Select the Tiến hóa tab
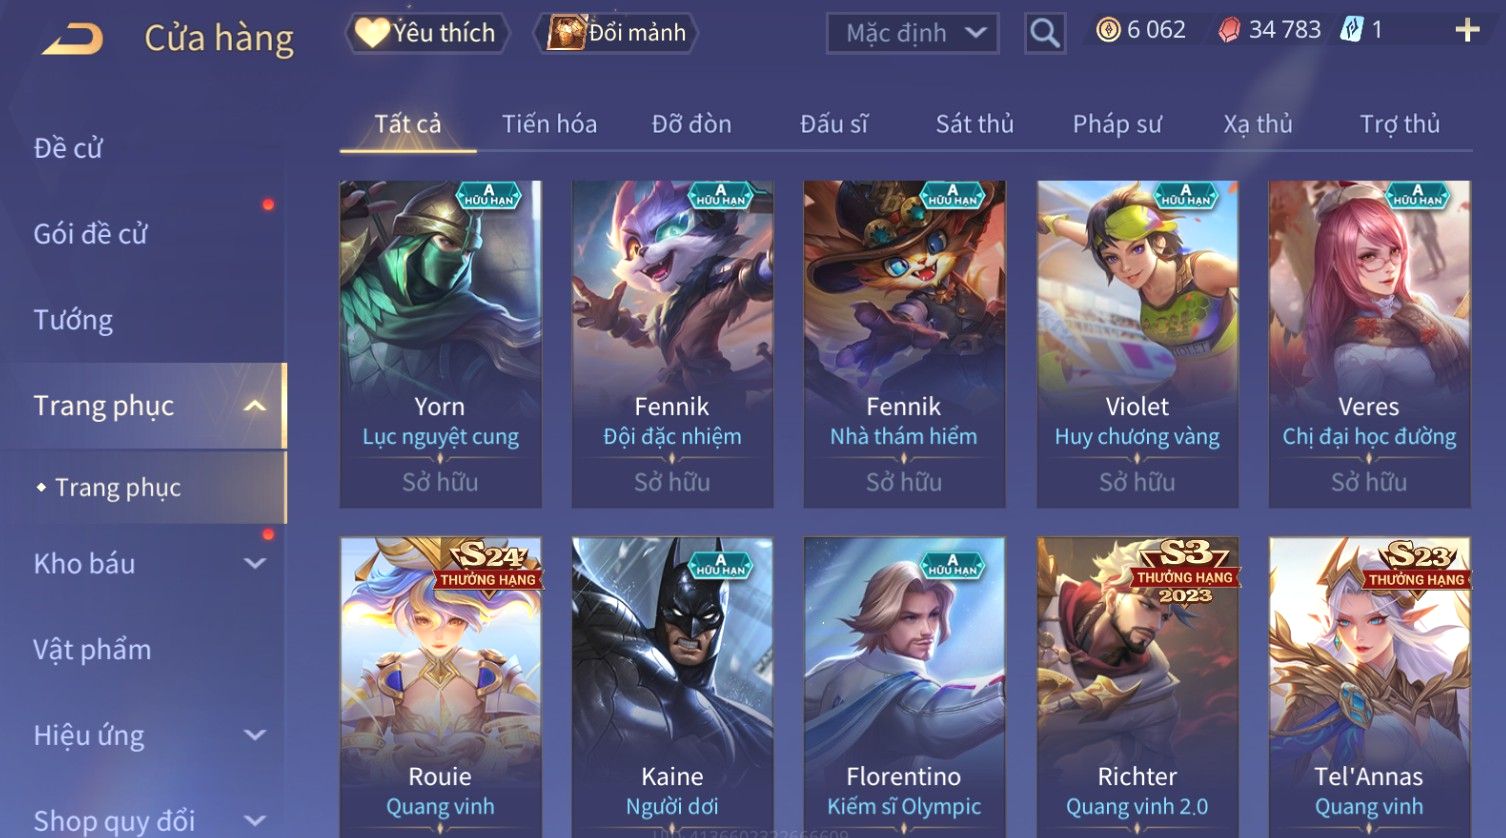 [549, 124]
